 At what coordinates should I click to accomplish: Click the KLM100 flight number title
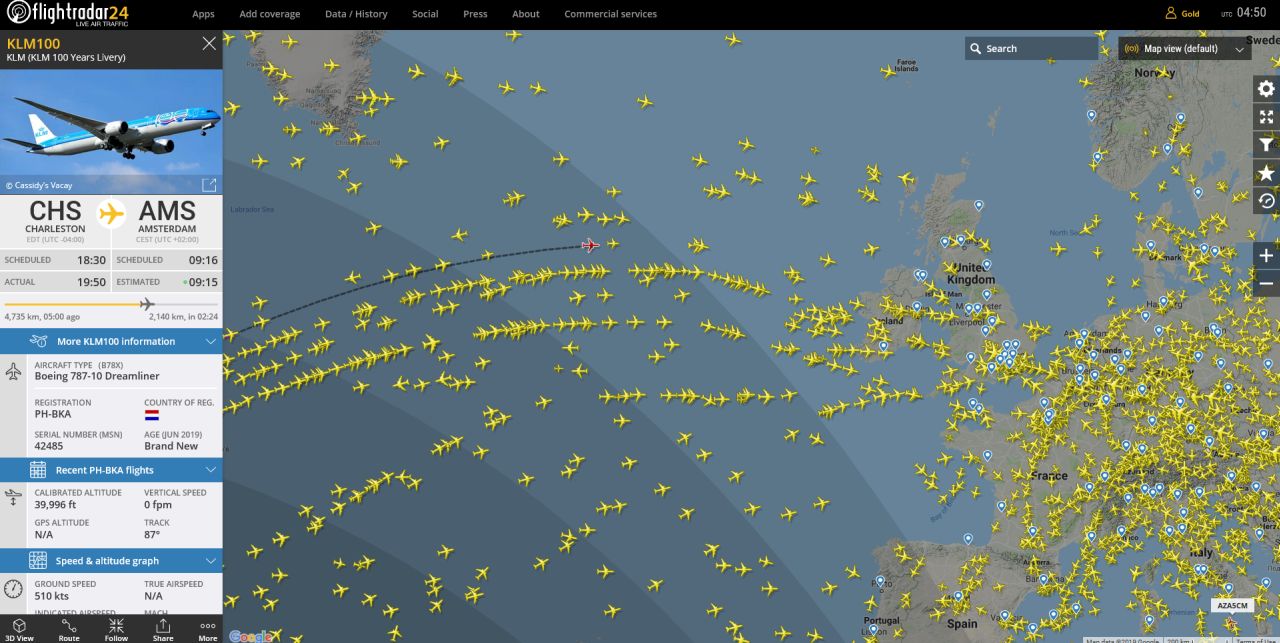(33, 43)
